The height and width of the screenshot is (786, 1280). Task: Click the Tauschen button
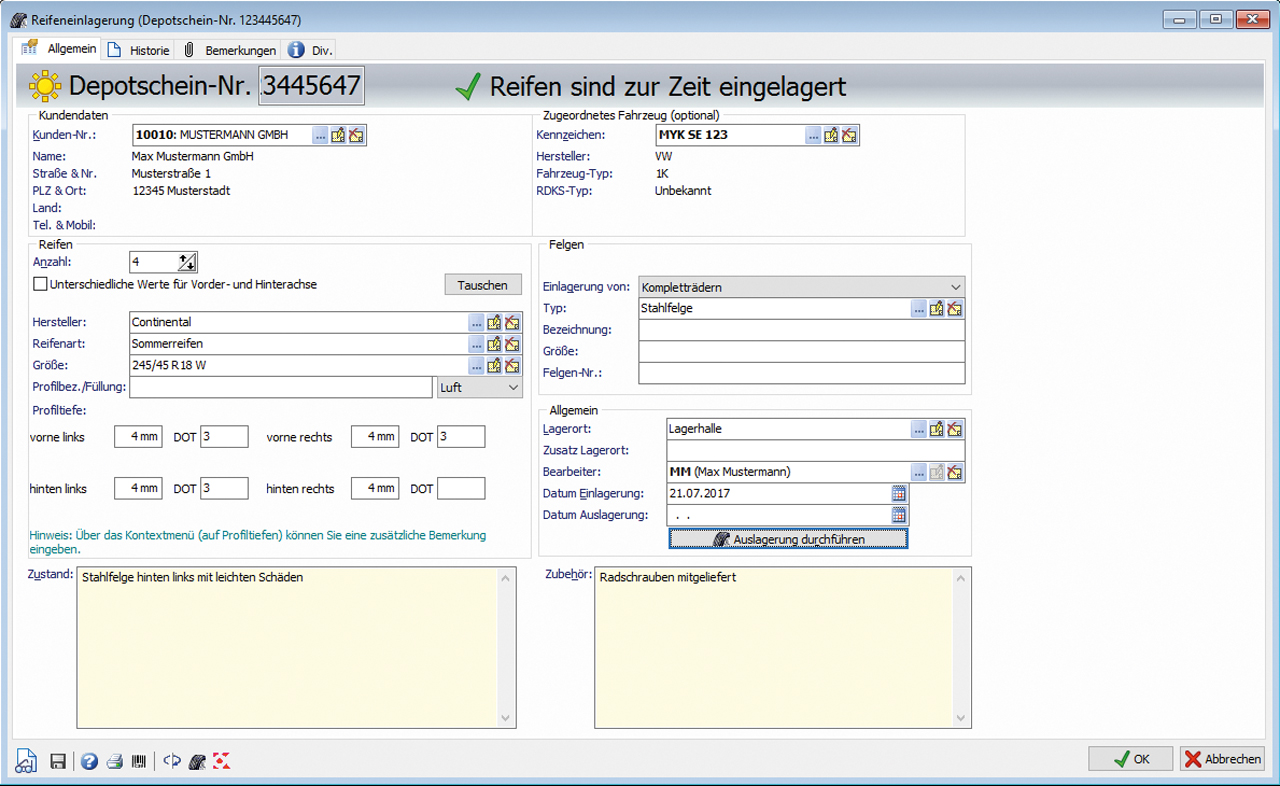[483, 285]
